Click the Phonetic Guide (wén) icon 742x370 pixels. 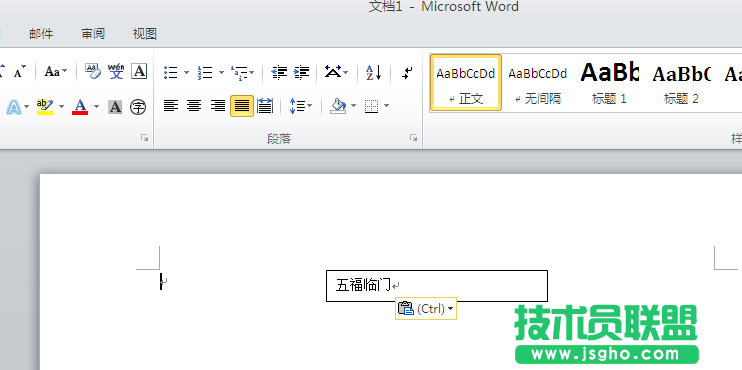116,72
